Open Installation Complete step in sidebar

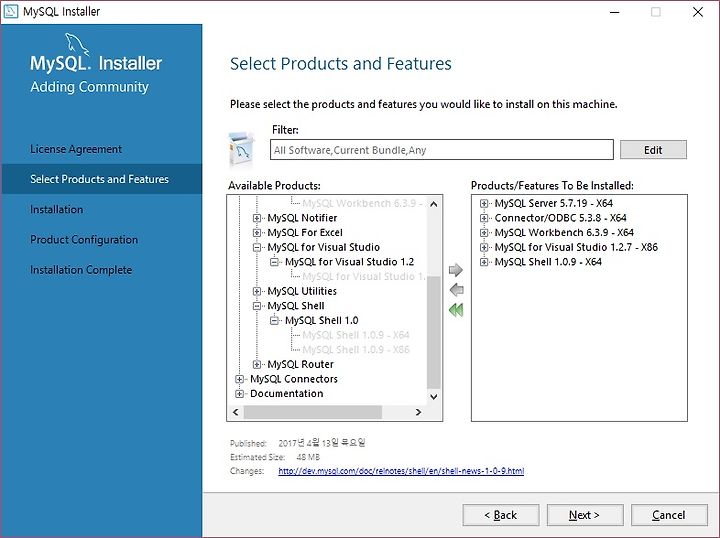[81, 270]
